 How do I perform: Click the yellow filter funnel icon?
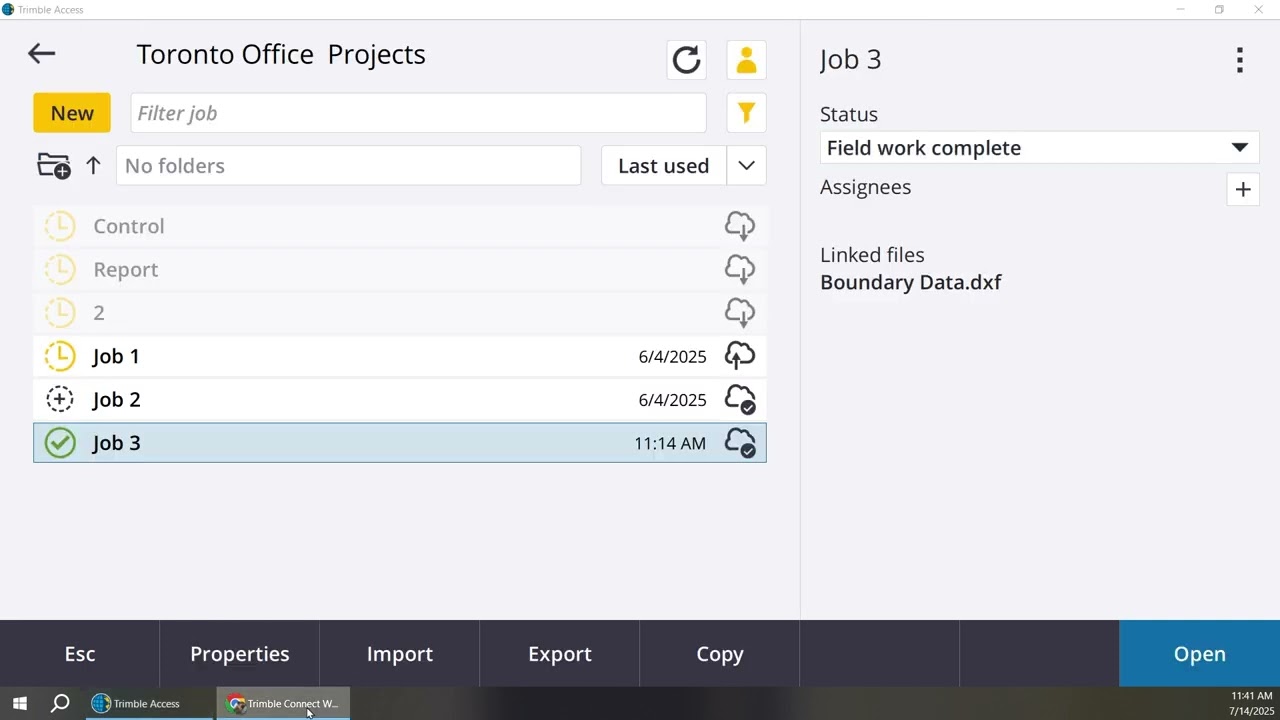[746, 113]
